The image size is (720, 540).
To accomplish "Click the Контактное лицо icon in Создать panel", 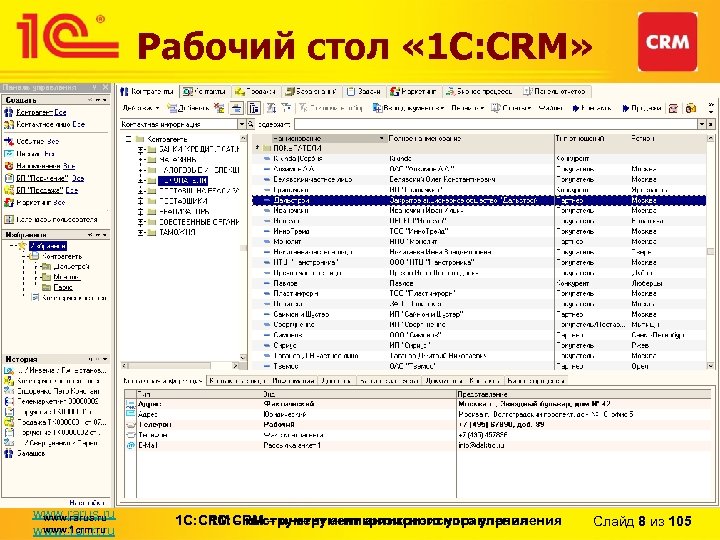I will coord(9,124).
